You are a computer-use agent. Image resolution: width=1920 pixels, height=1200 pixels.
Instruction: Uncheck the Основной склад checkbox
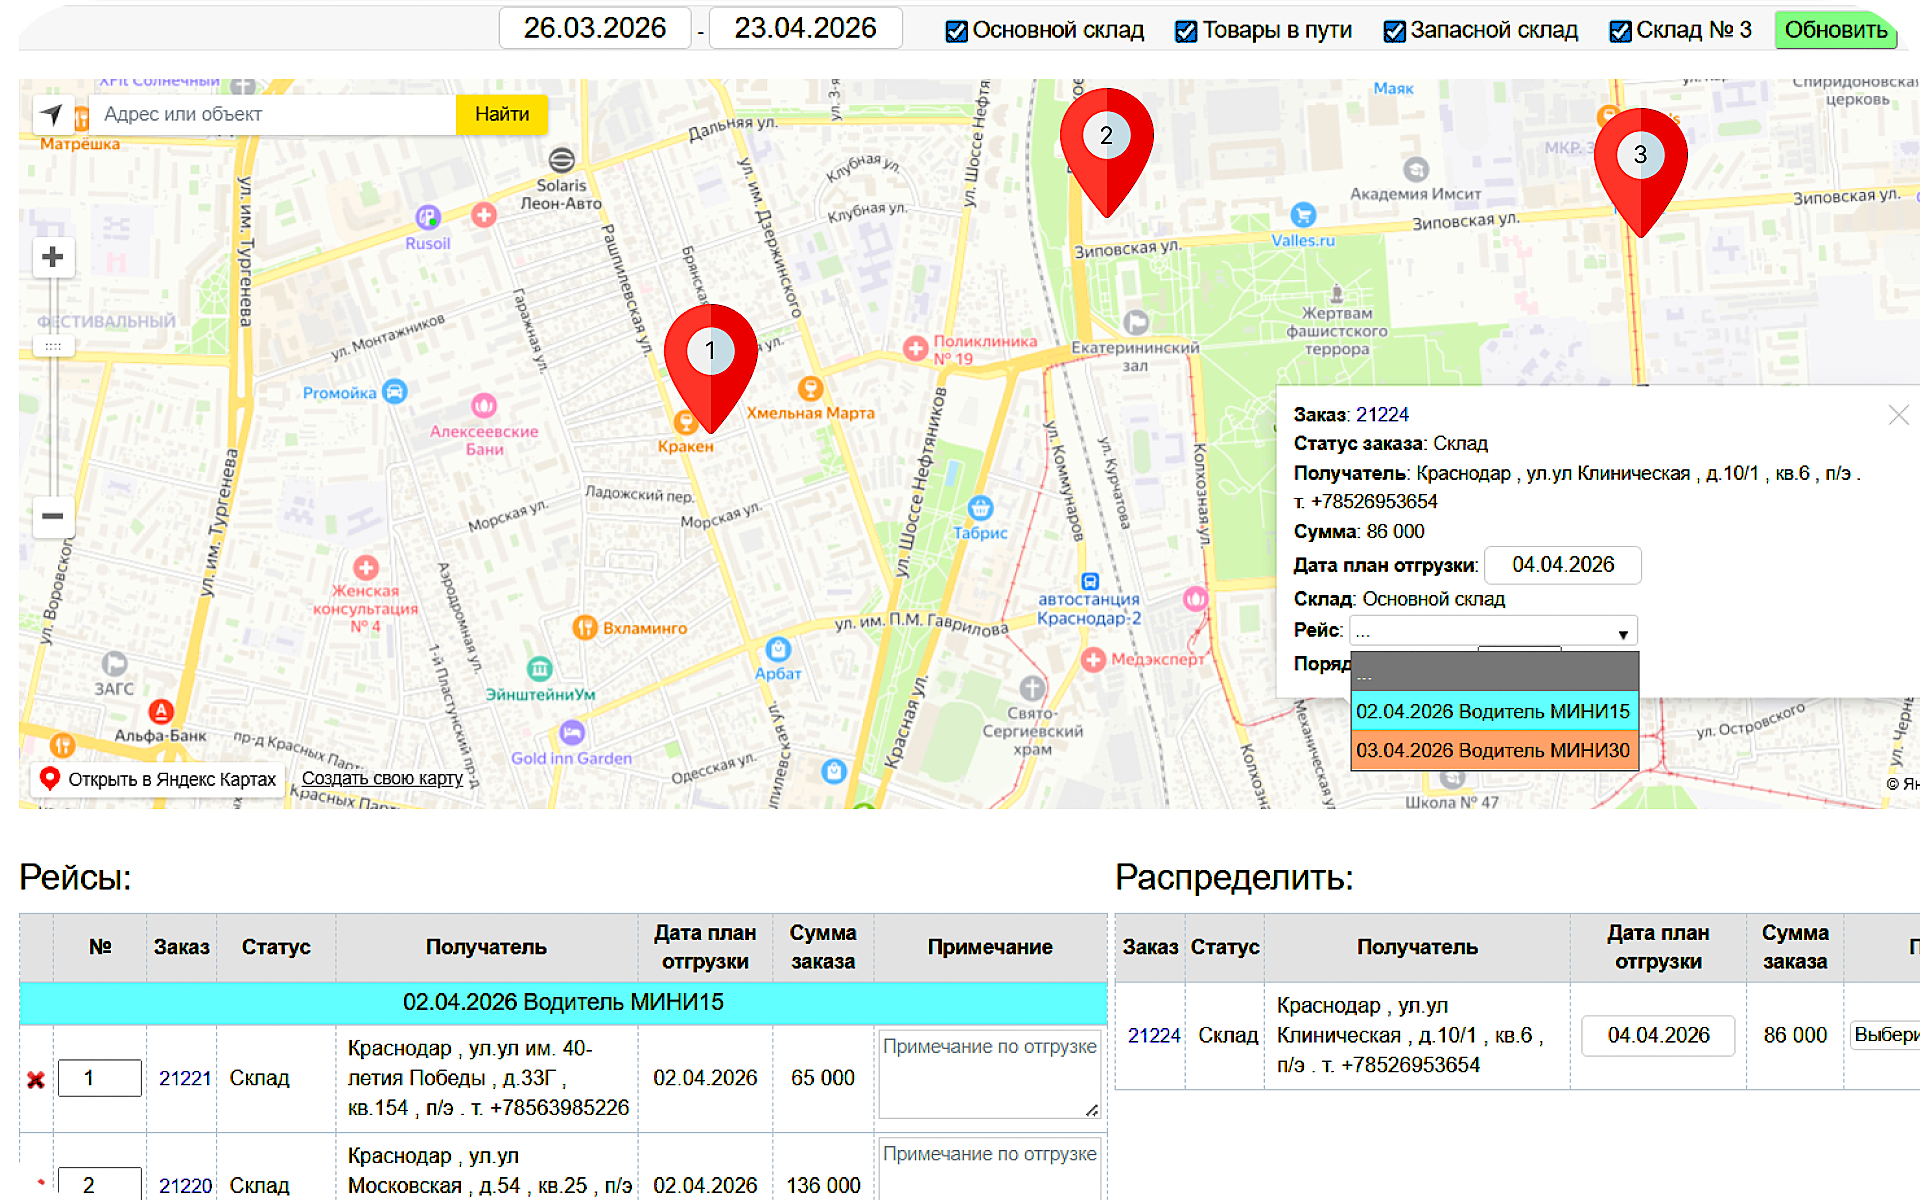(x=956, y=31)
